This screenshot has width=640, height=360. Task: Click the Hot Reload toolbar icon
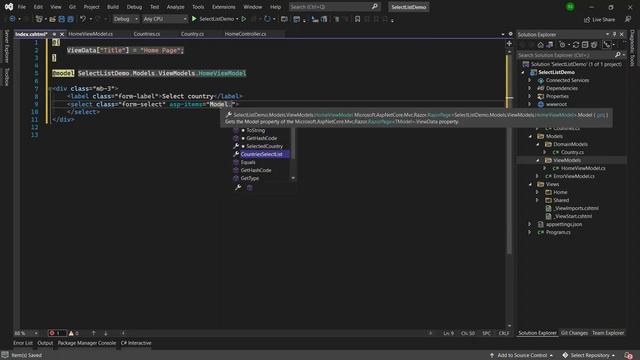tap(267, 19)
